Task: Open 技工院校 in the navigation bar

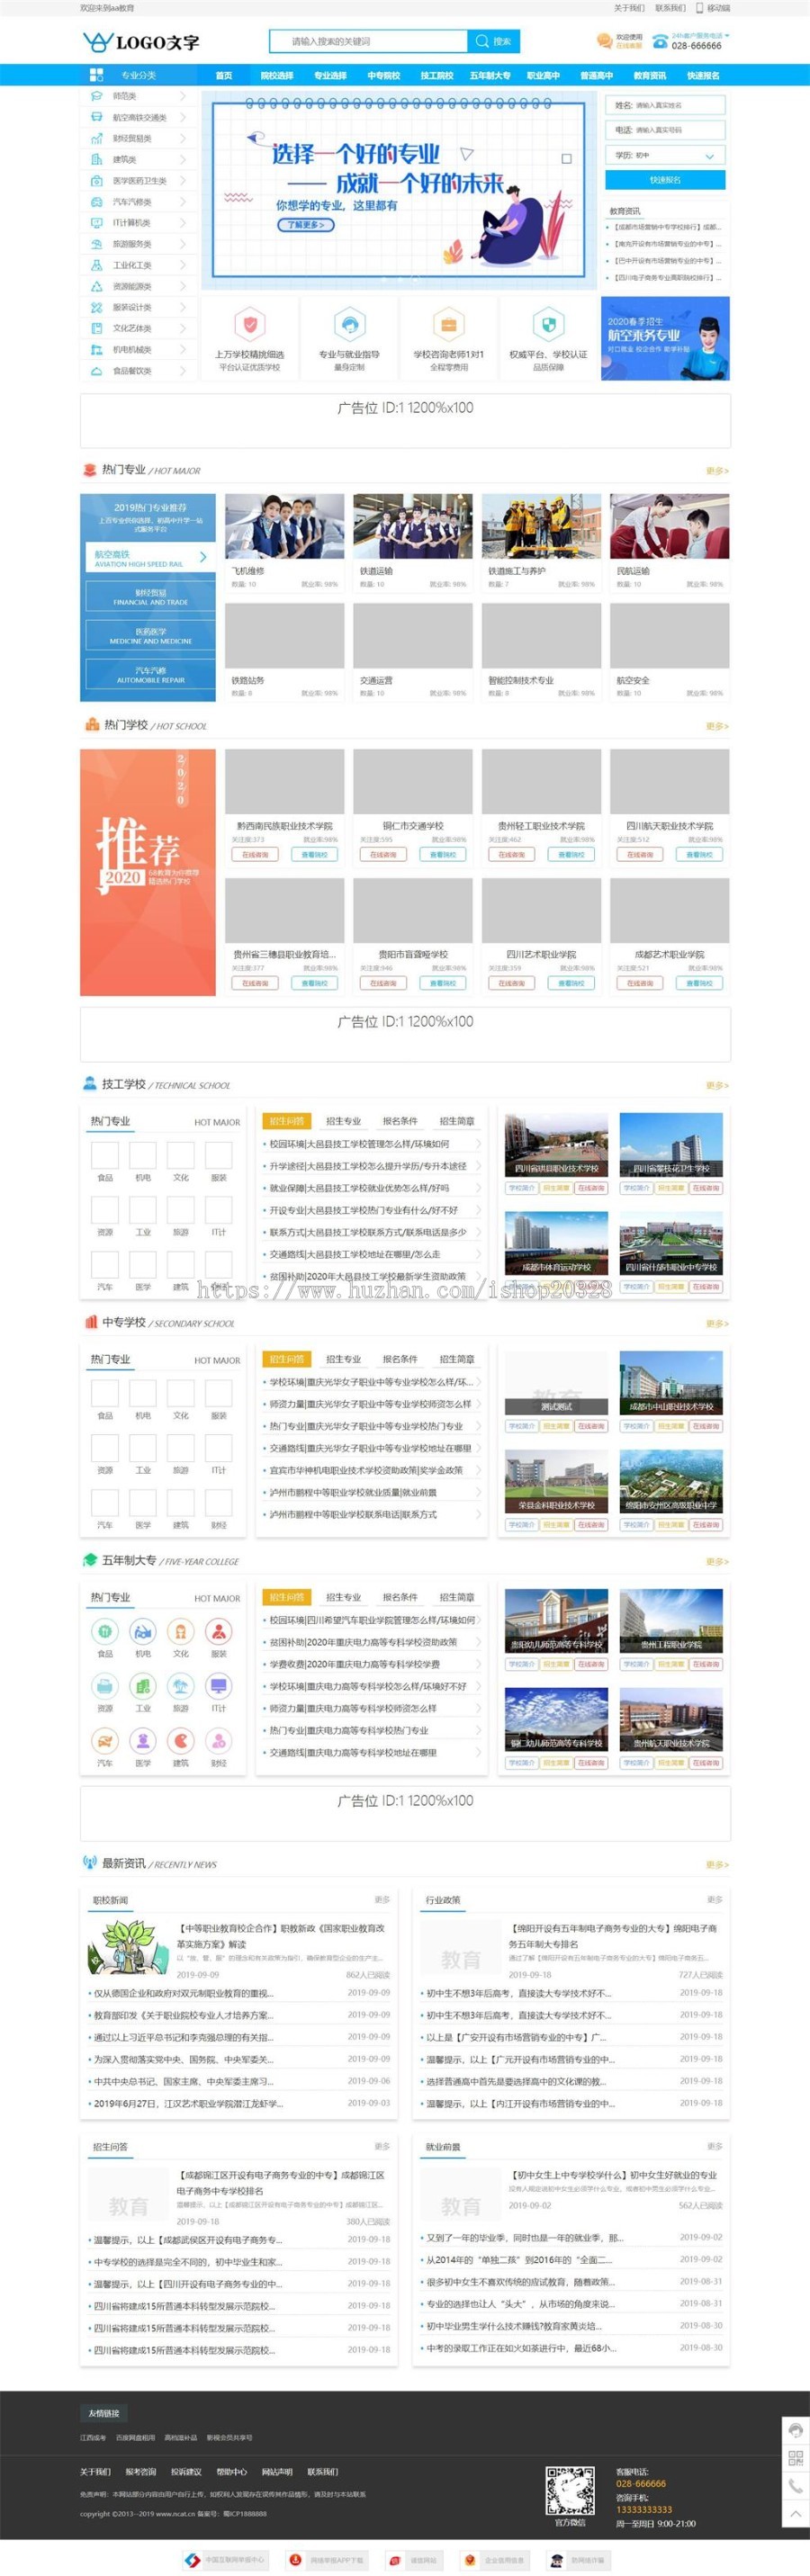Action: [x=436, y=75]
